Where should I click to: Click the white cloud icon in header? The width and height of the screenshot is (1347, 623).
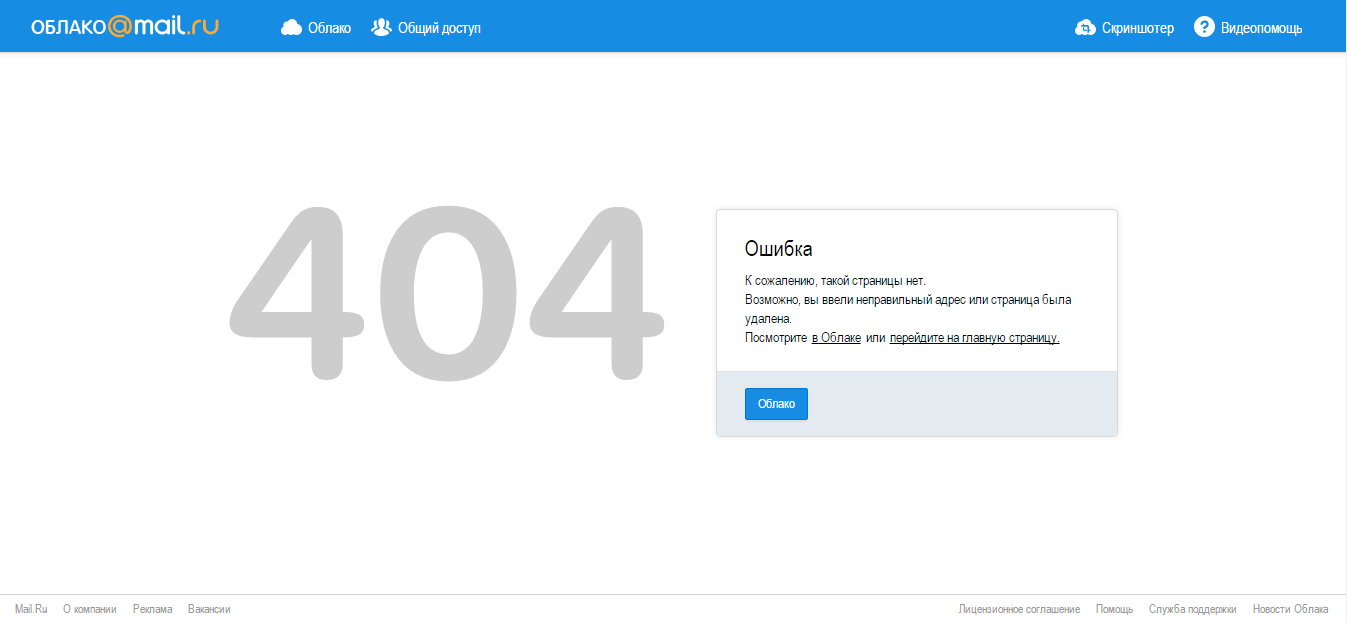point(291,28)
